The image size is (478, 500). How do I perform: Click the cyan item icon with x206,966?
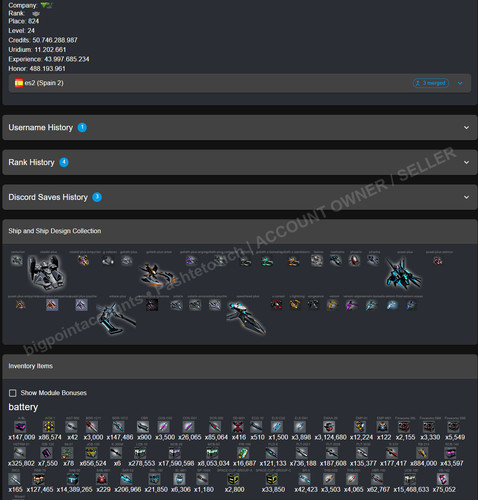click(126, 479)
